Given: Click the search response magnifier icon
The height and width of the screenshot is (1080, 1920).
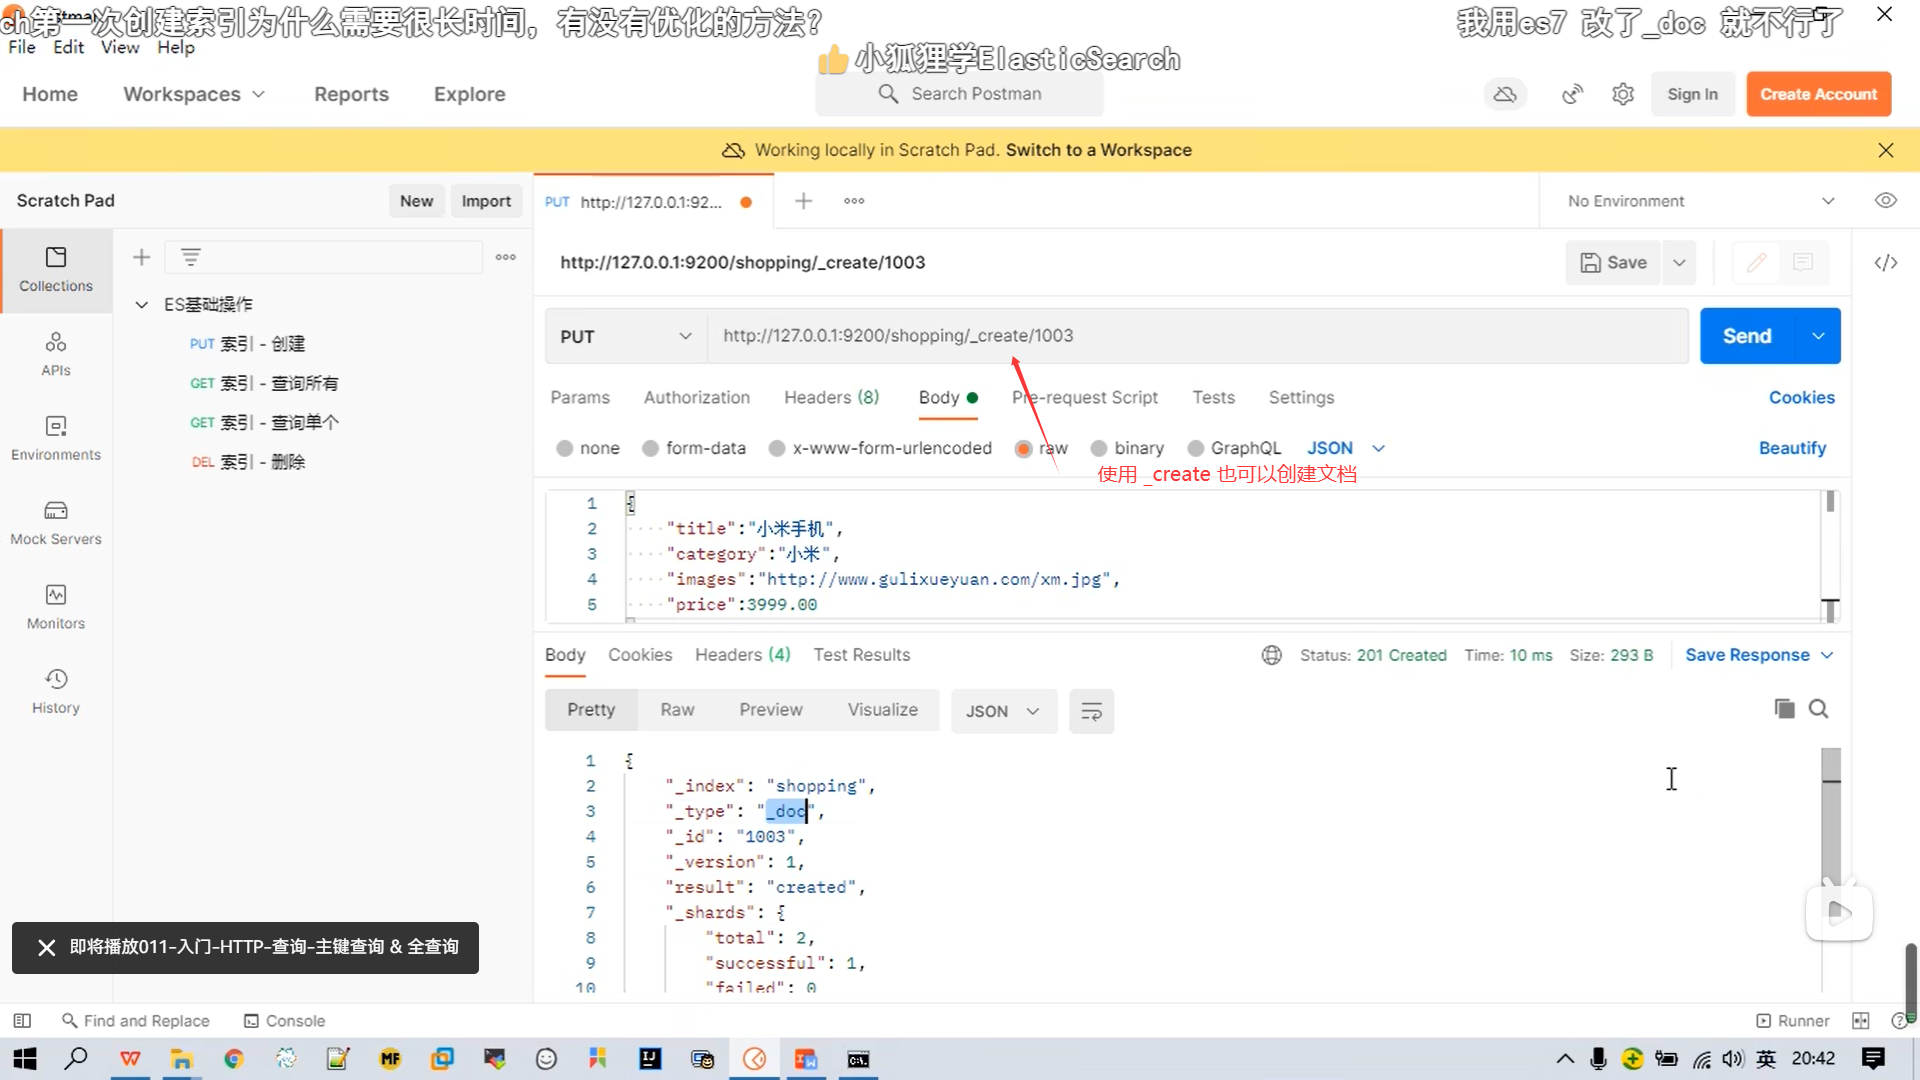Looking at the screenshot, I should pyautogui.click(x=1819, y=709).
